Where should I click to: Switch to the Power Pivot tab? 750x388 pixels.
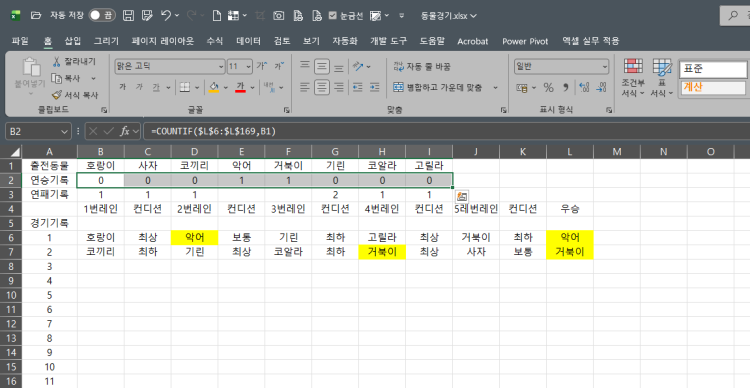pyautogui.click(x=525, y=41)
